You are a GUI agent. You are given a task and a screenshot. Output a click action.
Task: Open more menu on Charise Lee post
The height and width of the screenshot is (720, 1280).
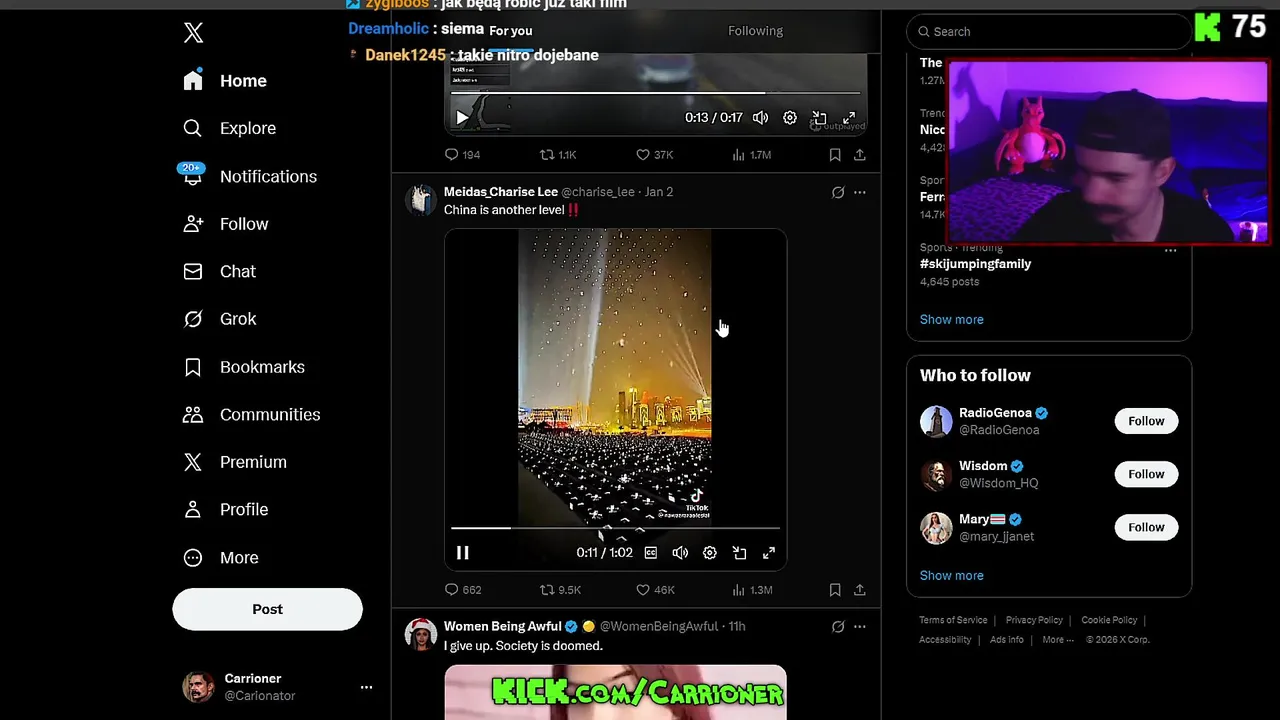(860, 192)
